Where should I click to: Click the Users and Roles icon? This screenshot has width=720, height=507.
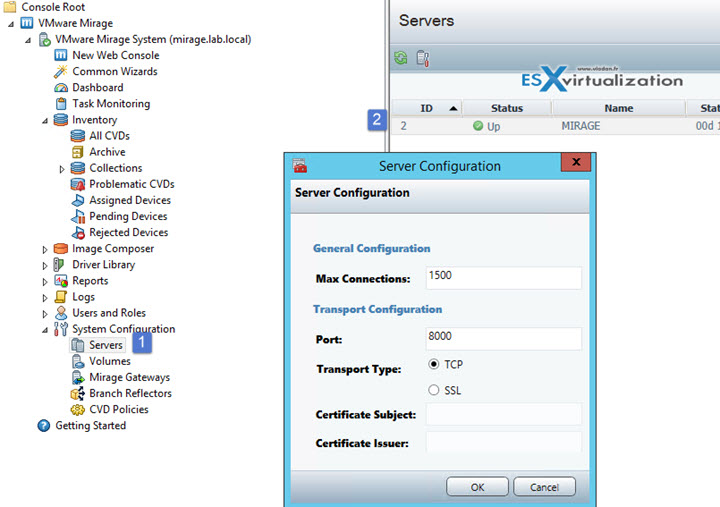pyautogui.click(x=61, y=313)
